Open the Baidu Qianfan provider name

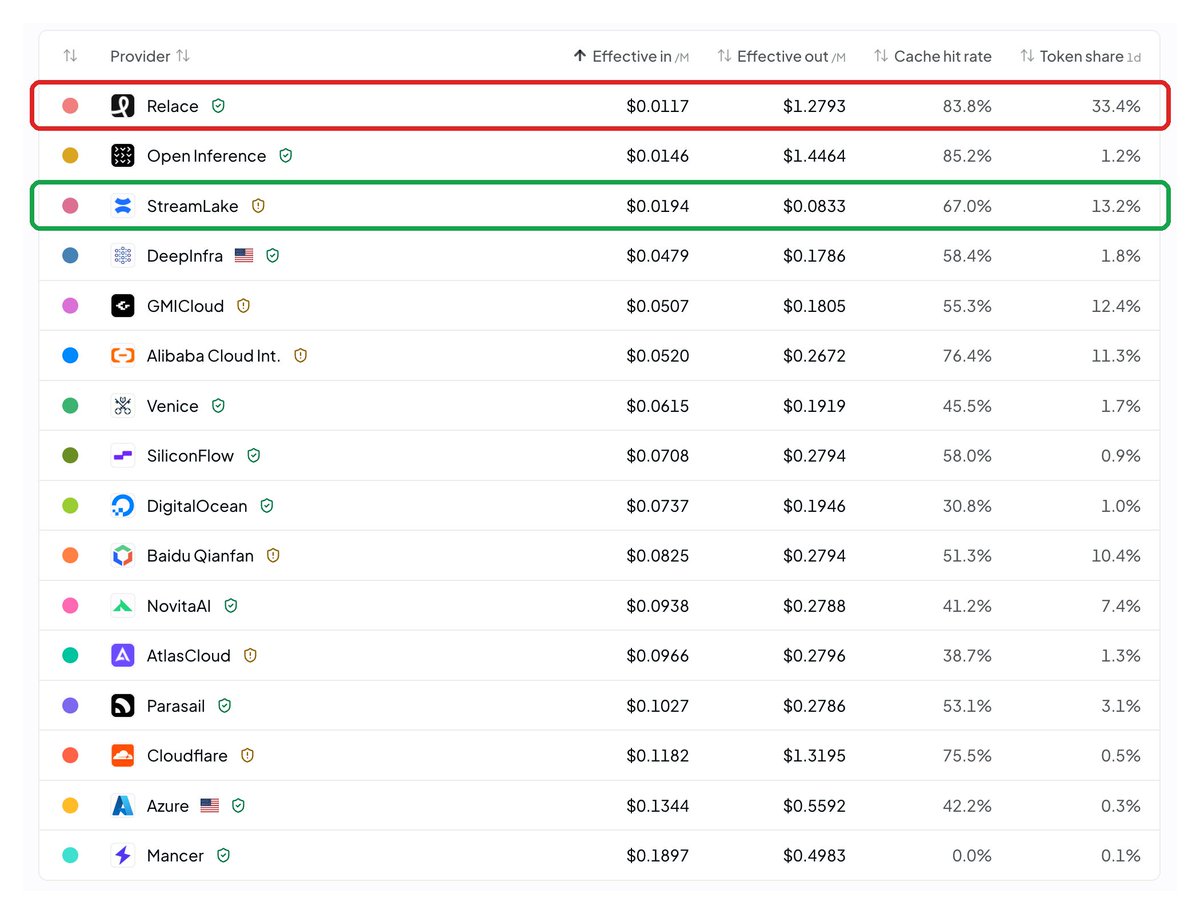click(200, 556)
